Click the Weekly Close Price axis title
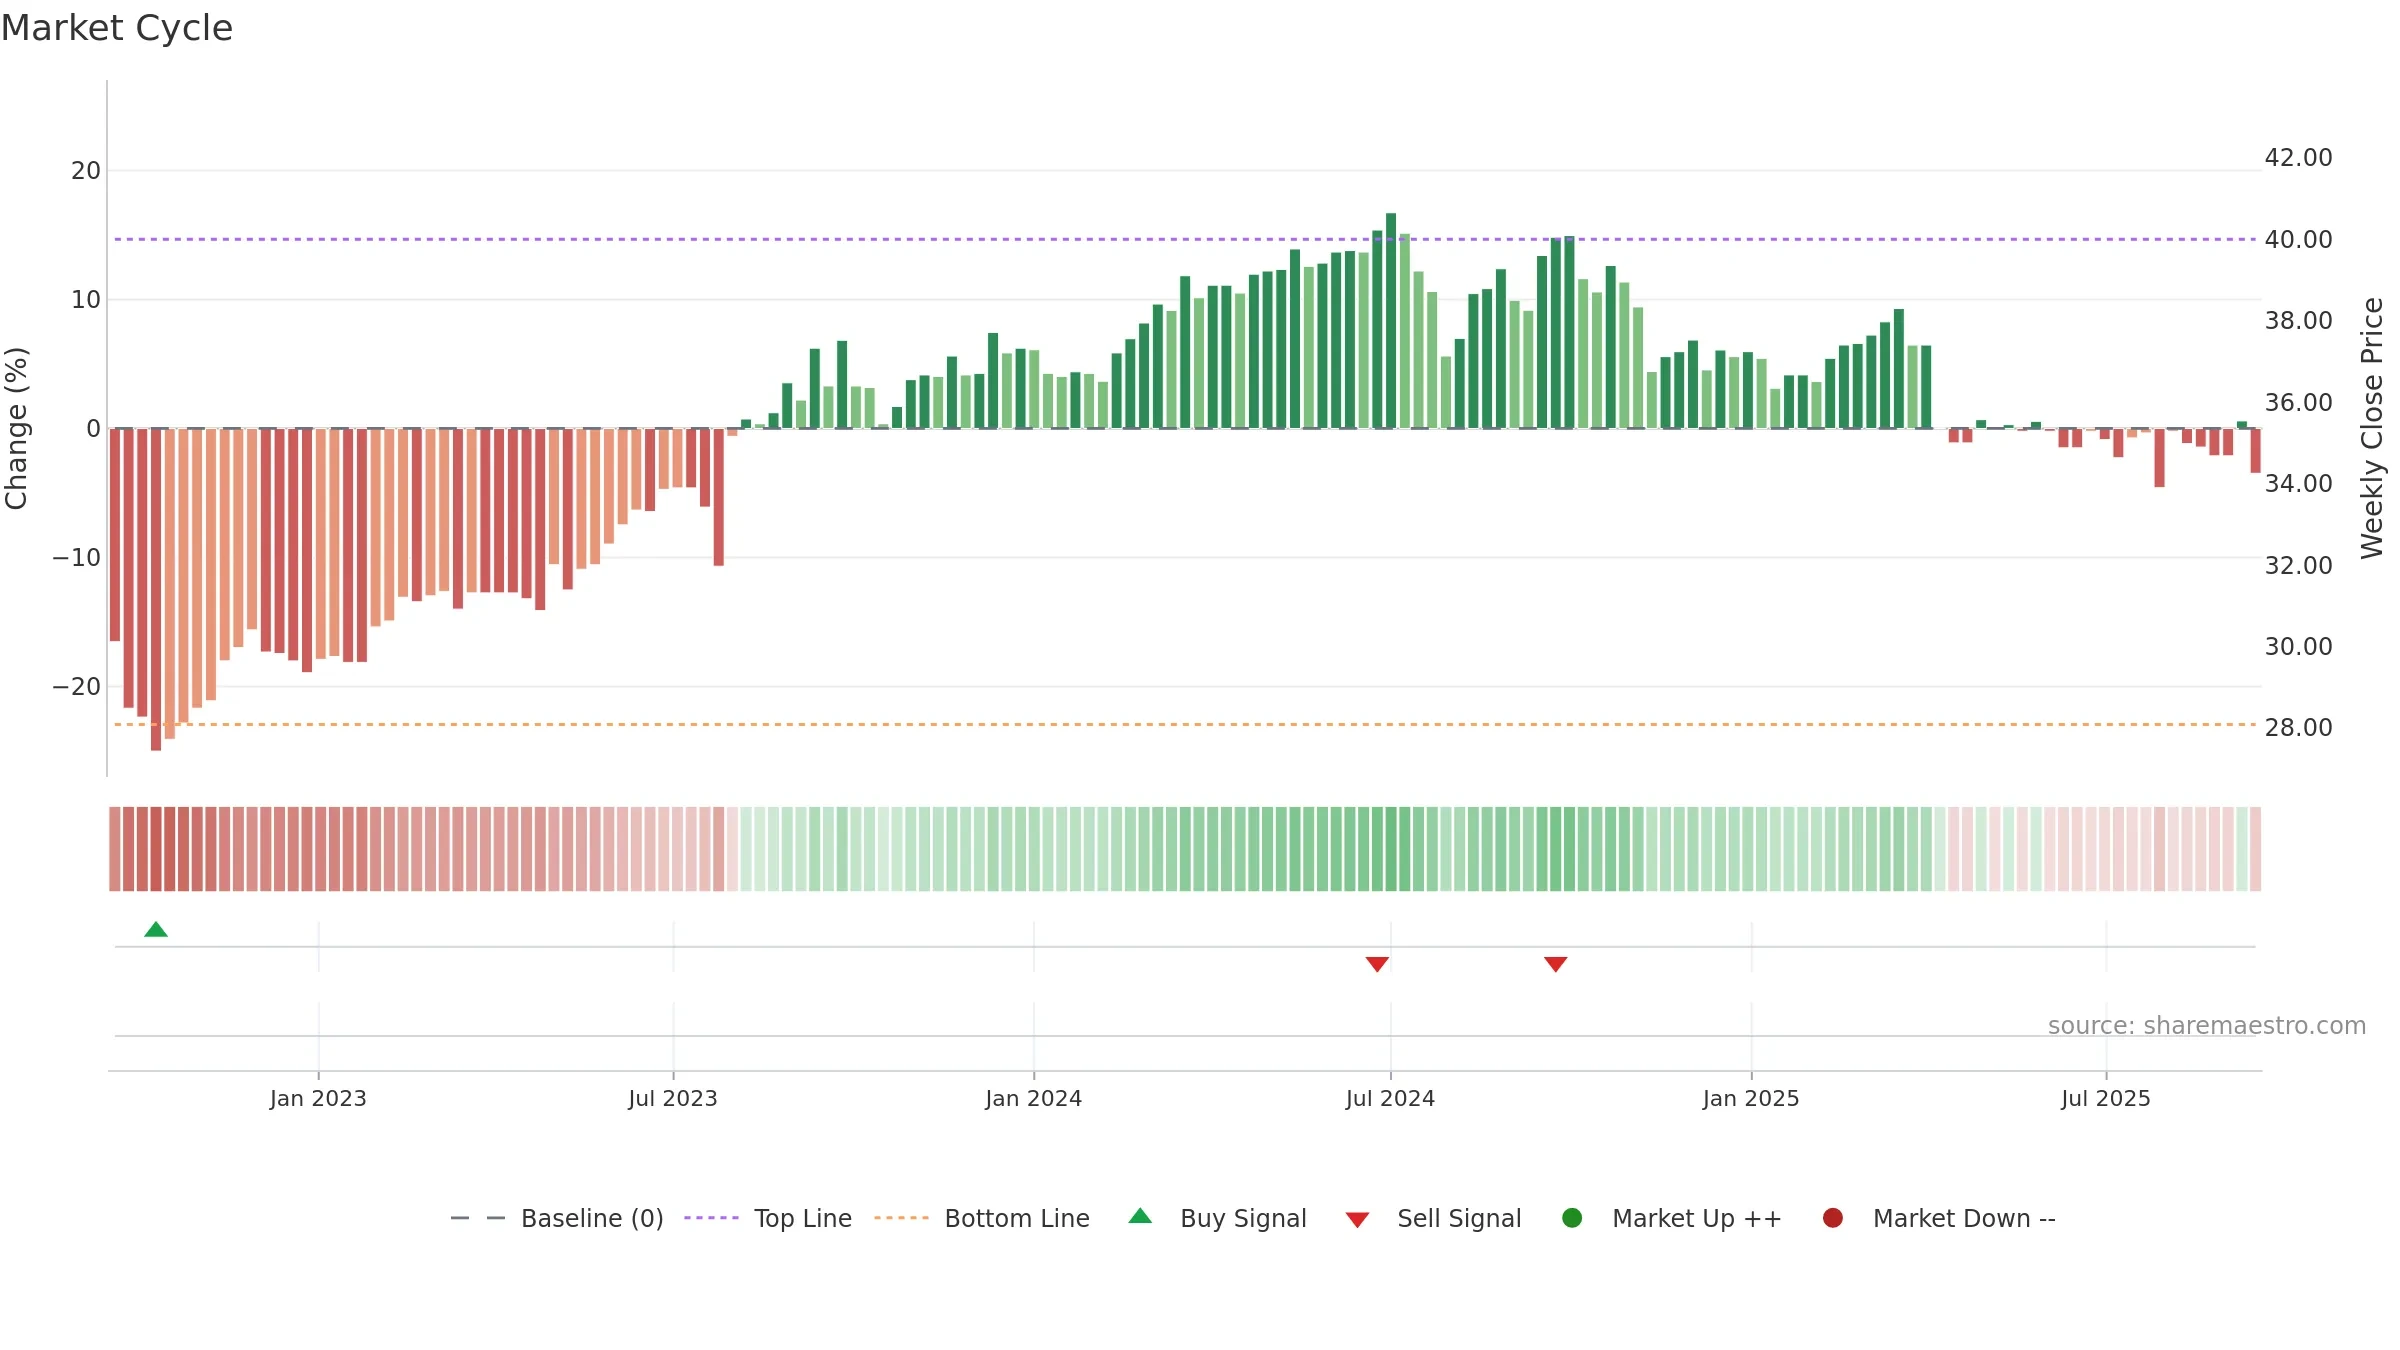Image resolution: width=2400 pixels, height=1350 pixels. (x=2372, y=428)
